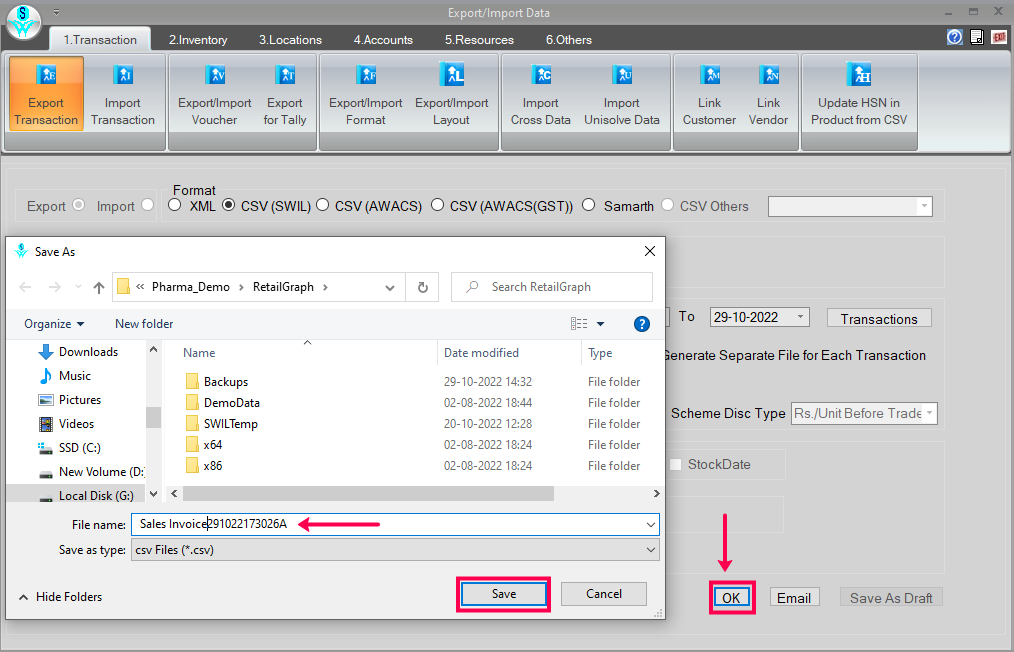Viewport: 1014px width, 652px height.
Task: Expand the address bar path dropdown
Action: coord(390,288)
